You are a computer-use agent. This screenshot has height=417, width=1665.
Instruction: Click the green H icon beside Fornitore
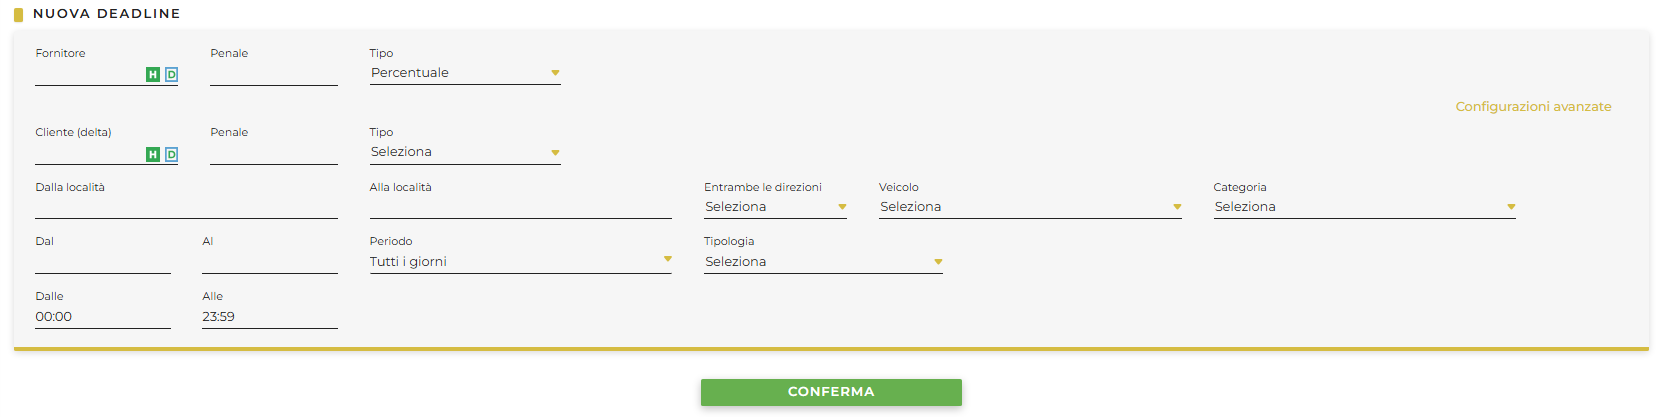coord(153,74)
